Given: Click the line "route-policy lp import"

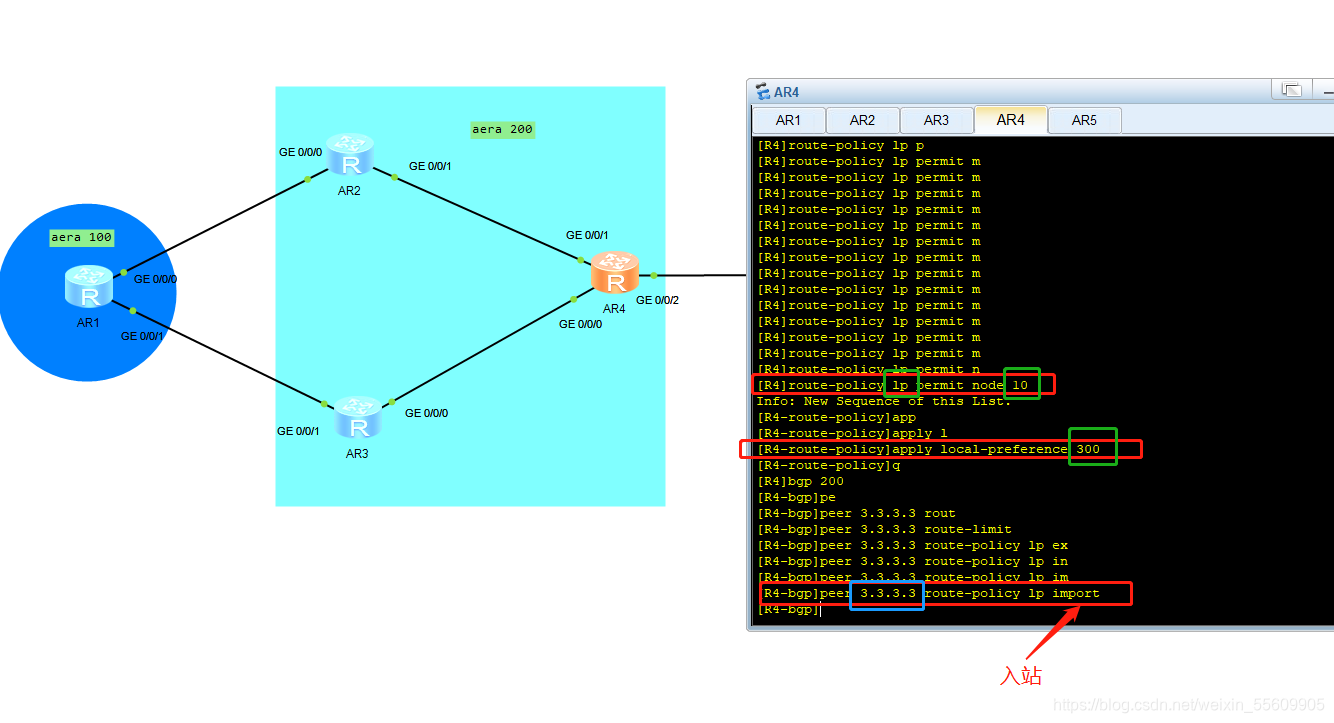Looking at the screenshot, I should [928, 593].
